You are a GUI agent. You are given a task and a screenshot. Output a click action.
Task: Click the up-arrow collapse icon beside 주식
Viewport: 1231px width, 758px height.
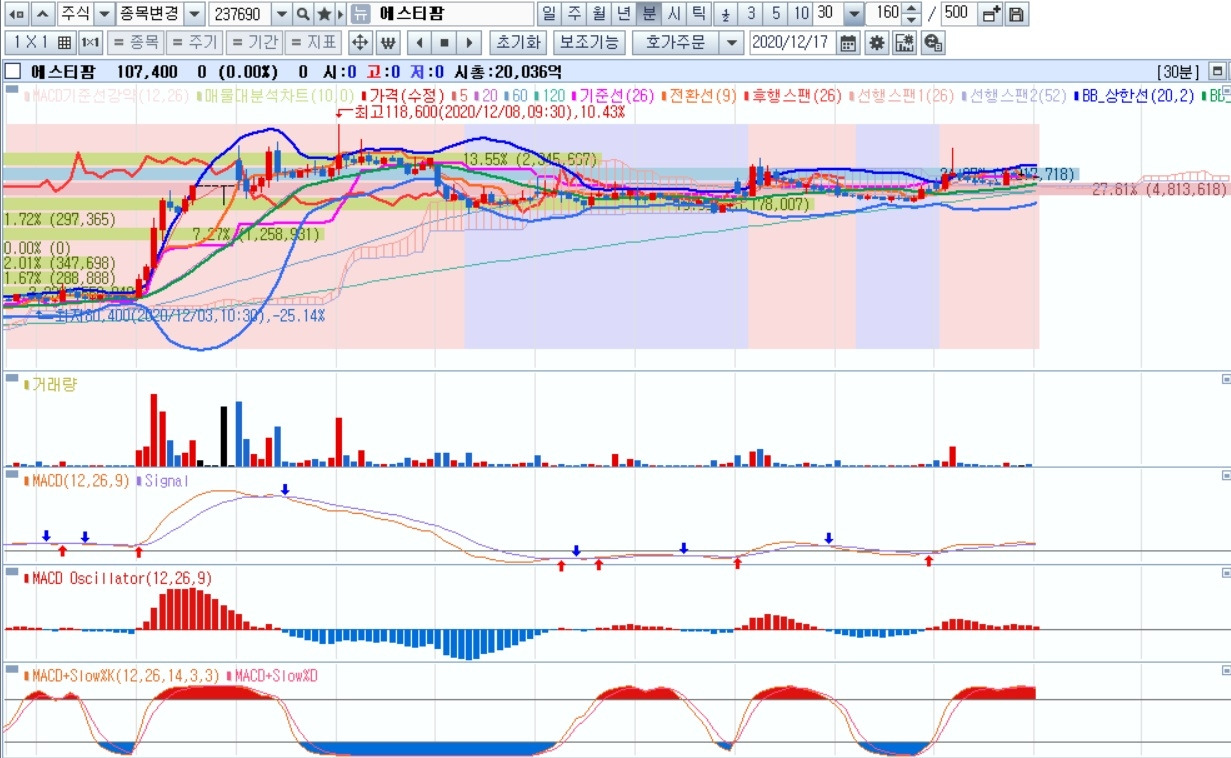click(43, 14)
